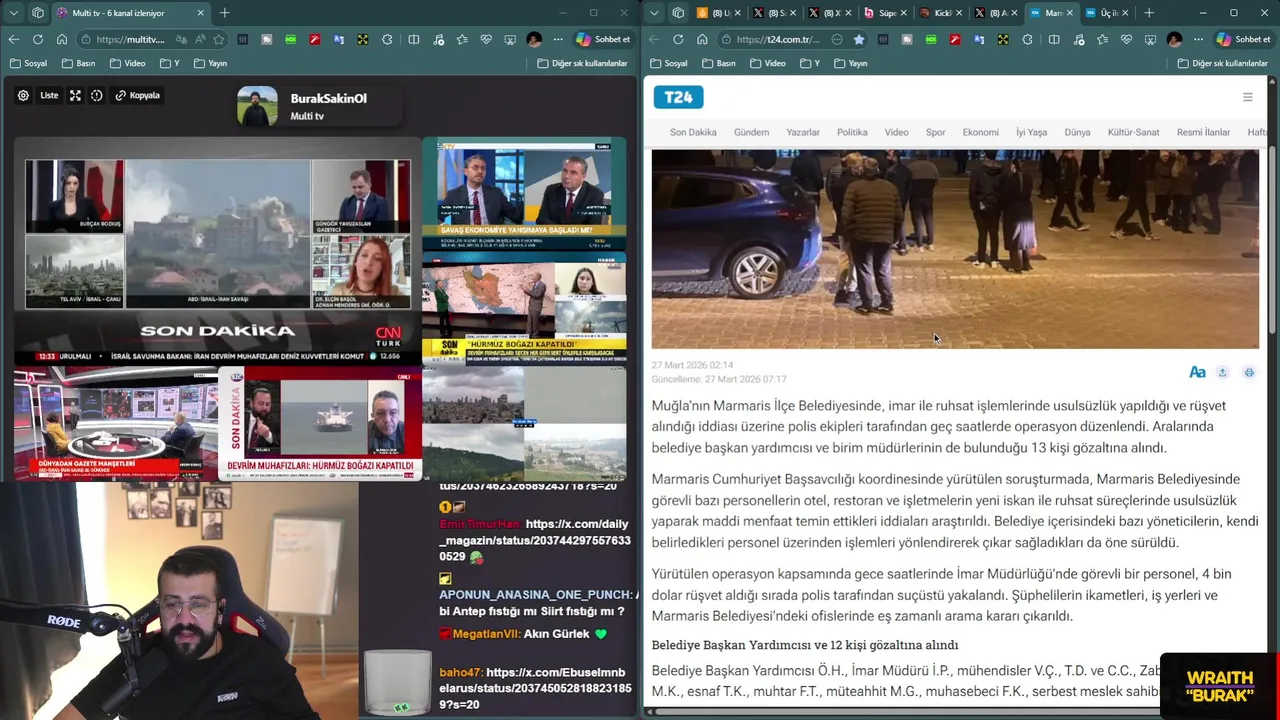Switch to the orange-icon '(8) U' tab

tap(719, 13)
